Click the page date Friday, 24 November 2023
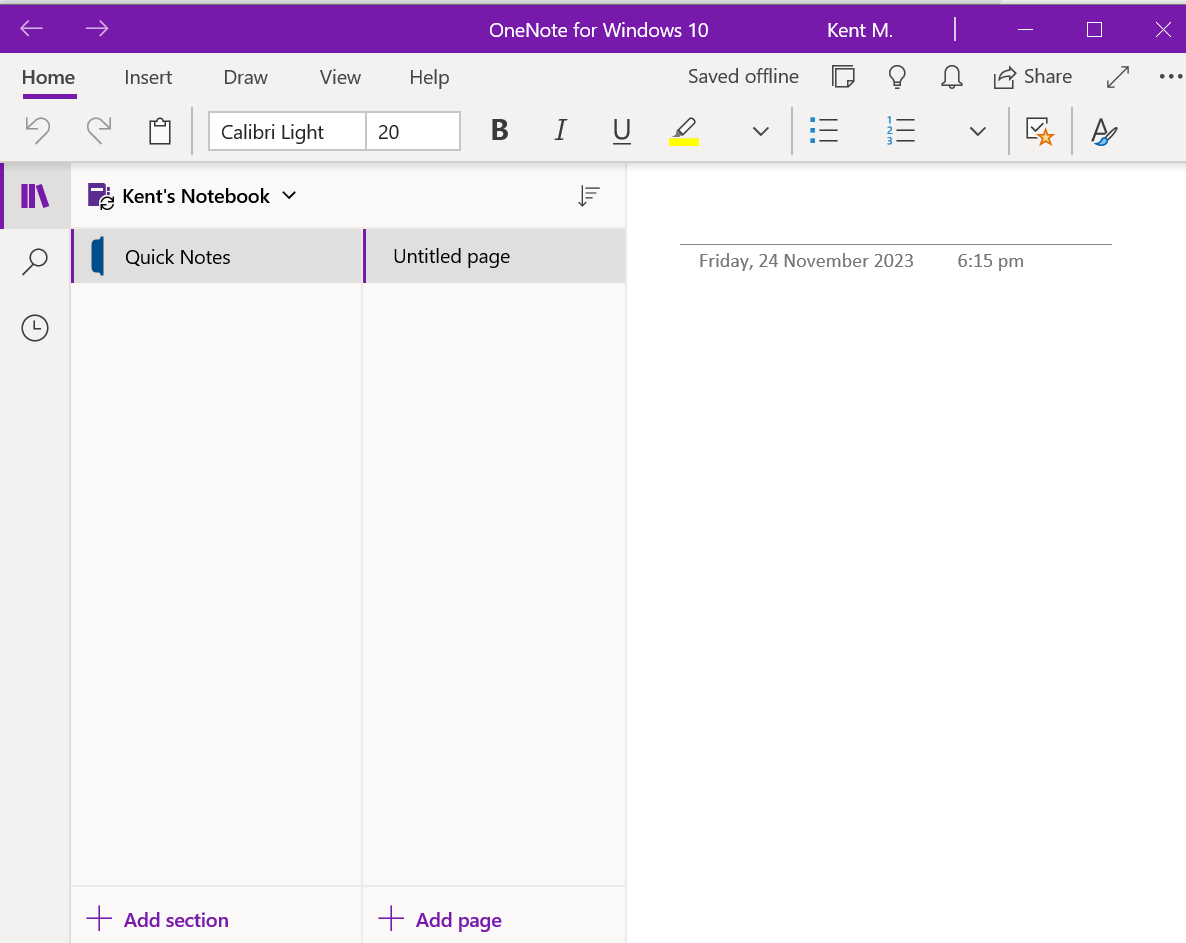Image resolution: width=1186 pixels, height=943 pixels. click(x=806, y=261)
